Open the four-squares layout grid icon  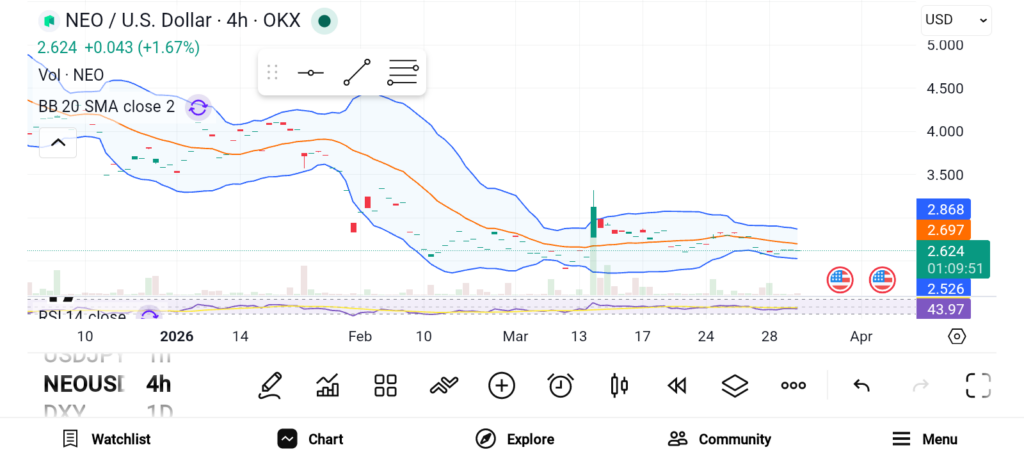point(385,385)
